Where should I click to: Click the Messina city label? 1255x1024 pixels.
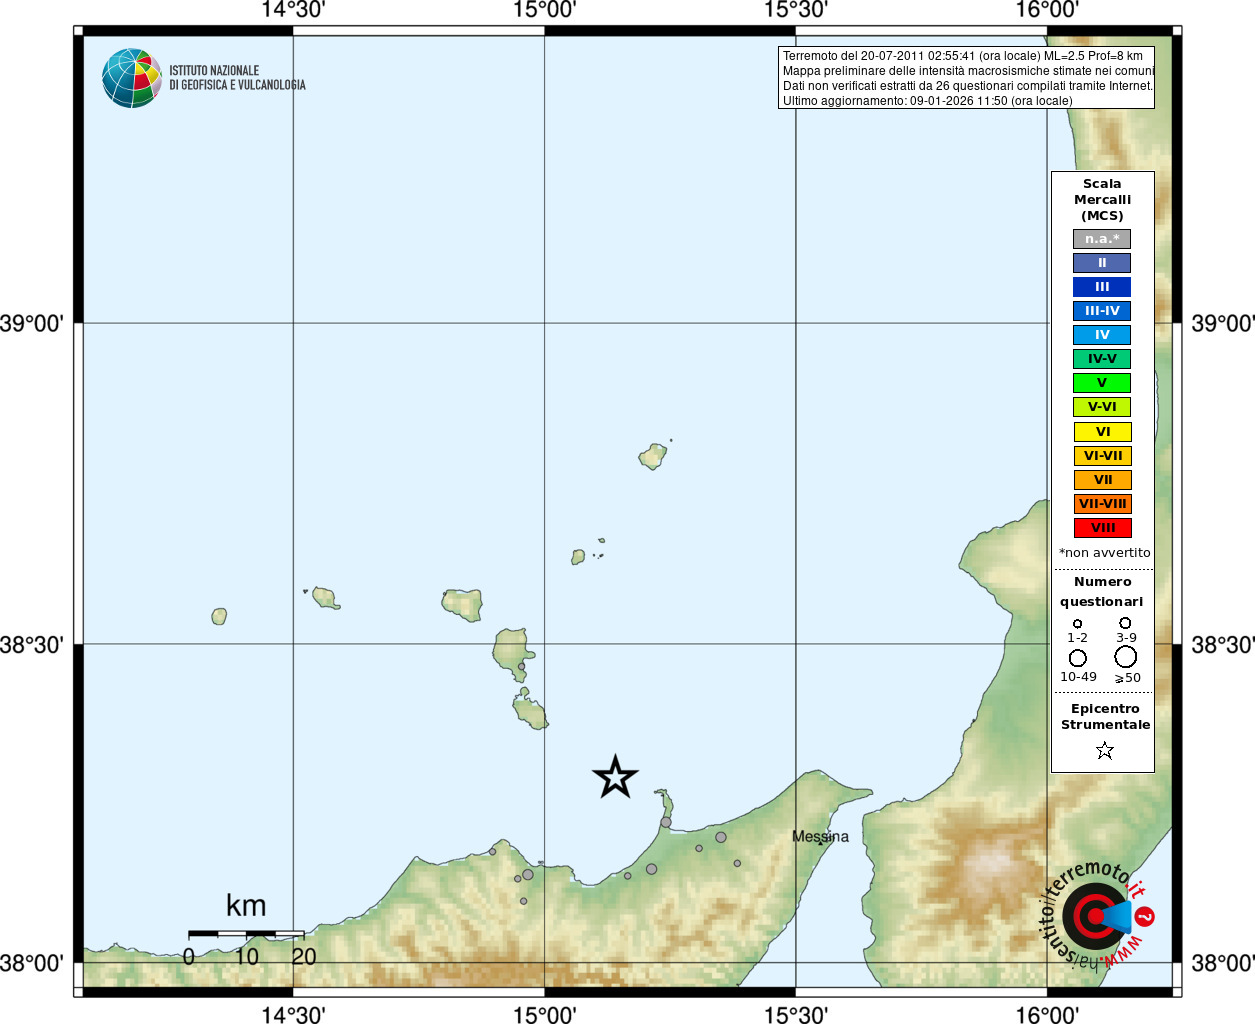pyautogui.click(x=820, y=837)
